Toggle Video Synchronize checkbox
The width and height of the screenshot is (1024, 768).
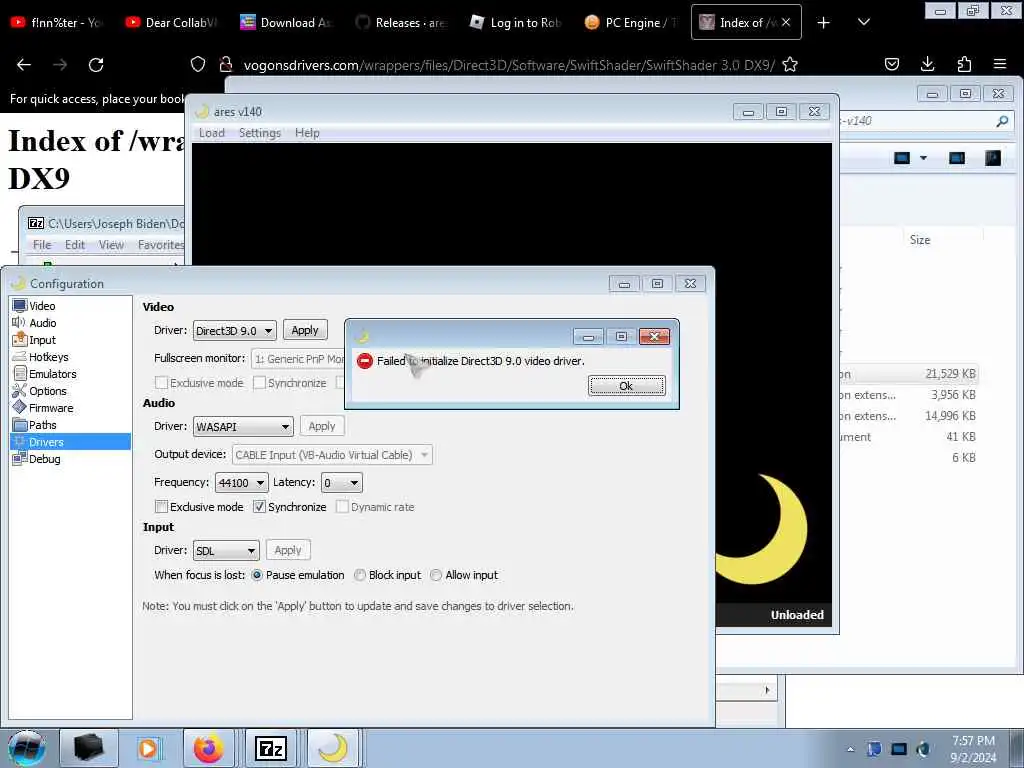tap(259, 383)
